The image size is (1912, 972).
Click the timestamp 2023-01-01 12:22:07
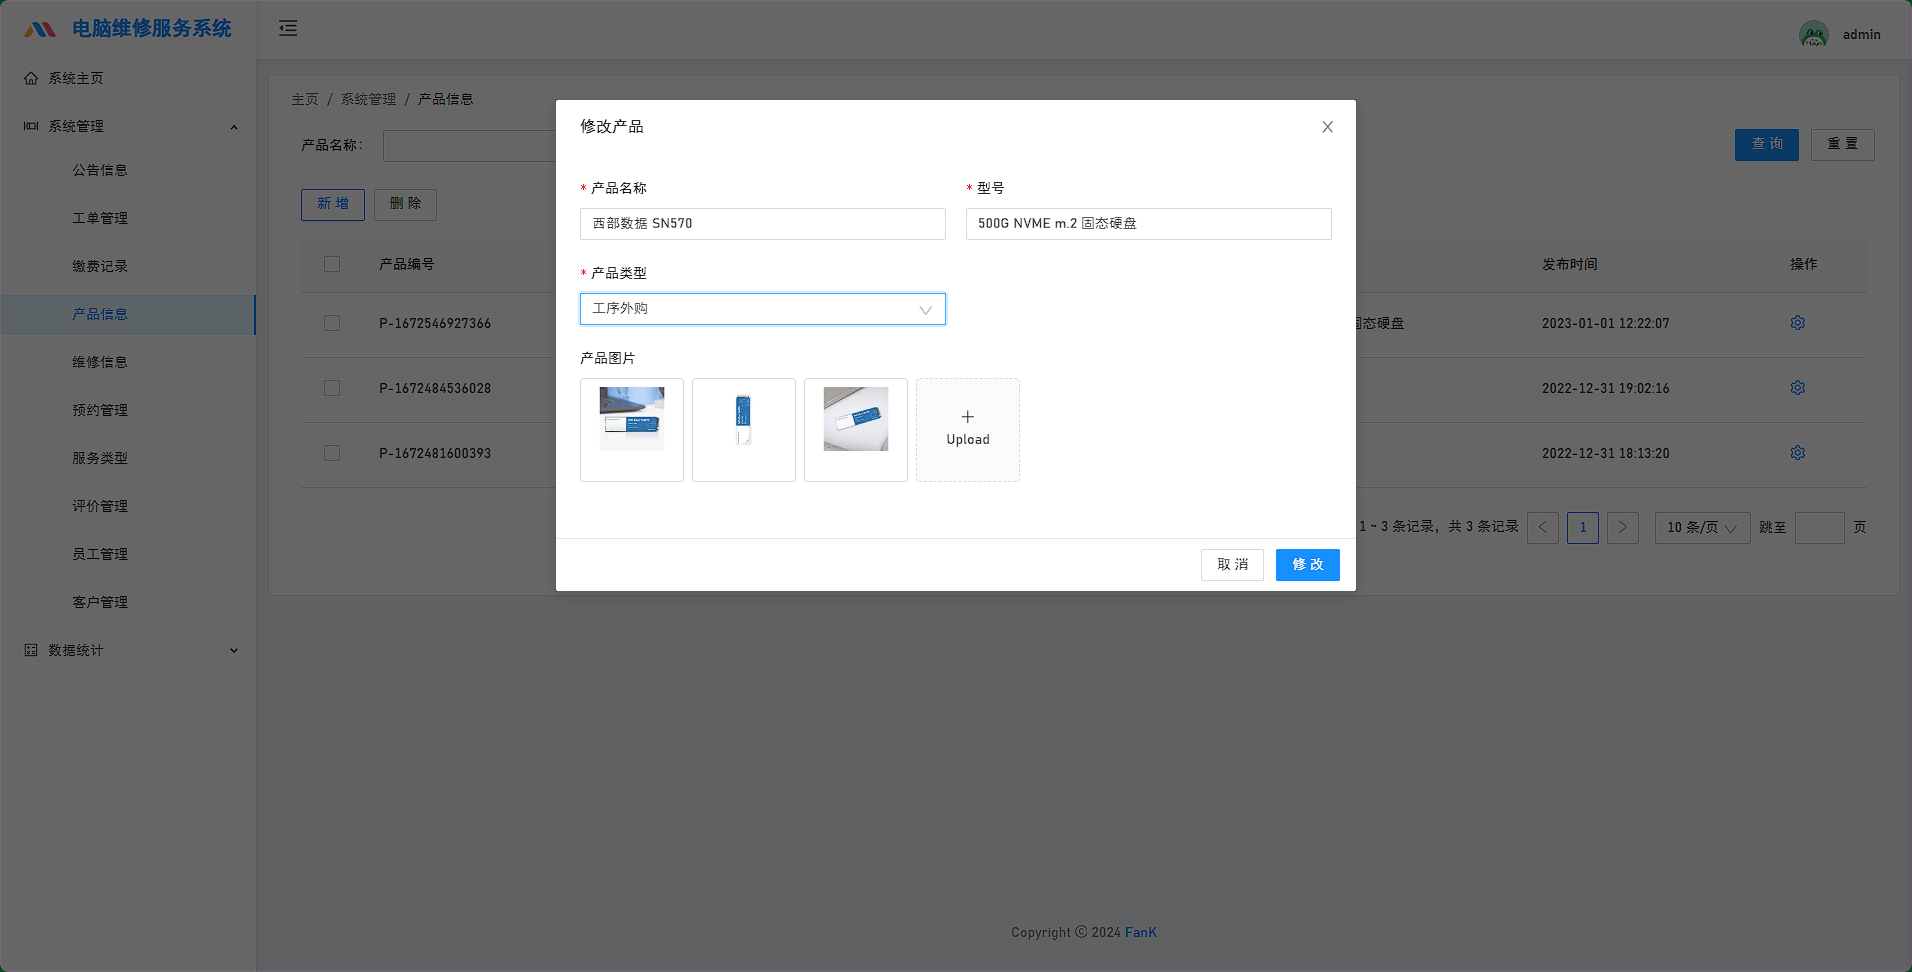1605,323
